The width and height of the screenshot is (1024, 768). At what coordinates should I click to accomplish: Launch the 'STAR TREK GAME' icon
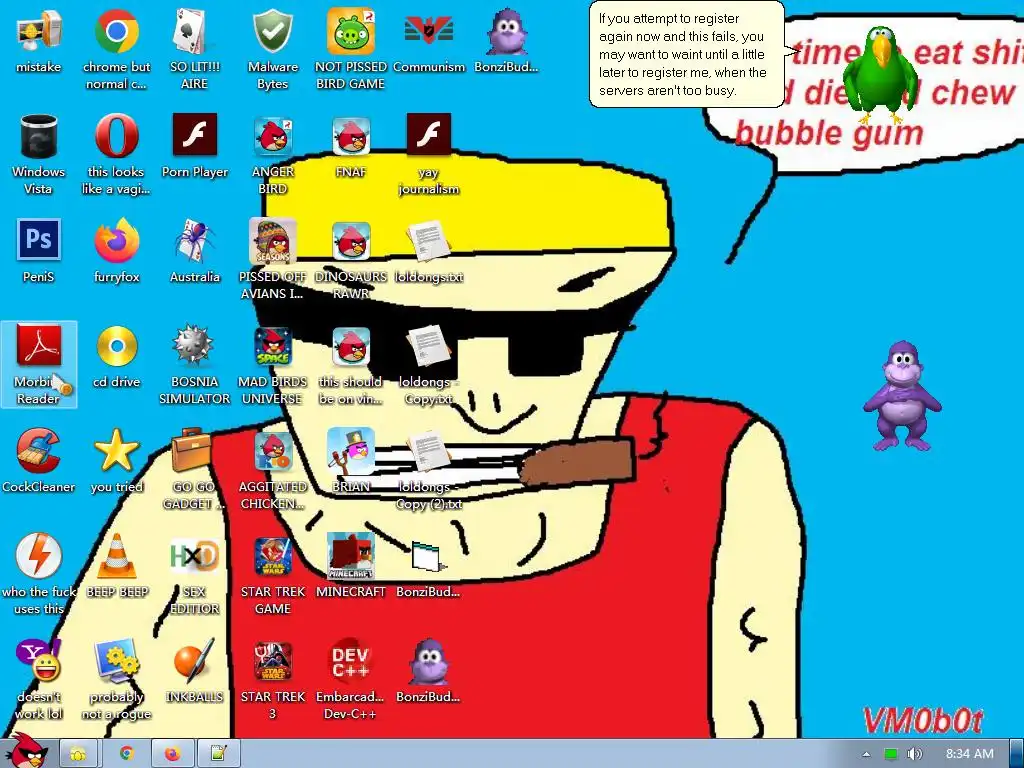272,575
